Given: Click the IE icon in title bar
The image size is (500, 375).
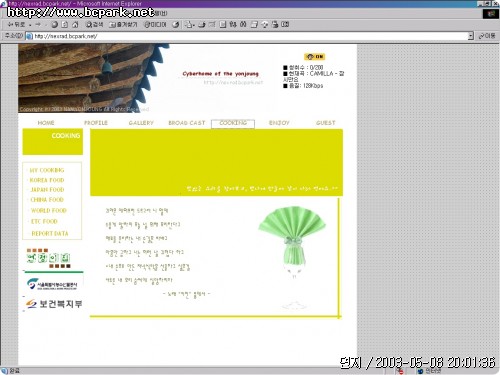Looking at the screenshot, I should pos(3,3).
